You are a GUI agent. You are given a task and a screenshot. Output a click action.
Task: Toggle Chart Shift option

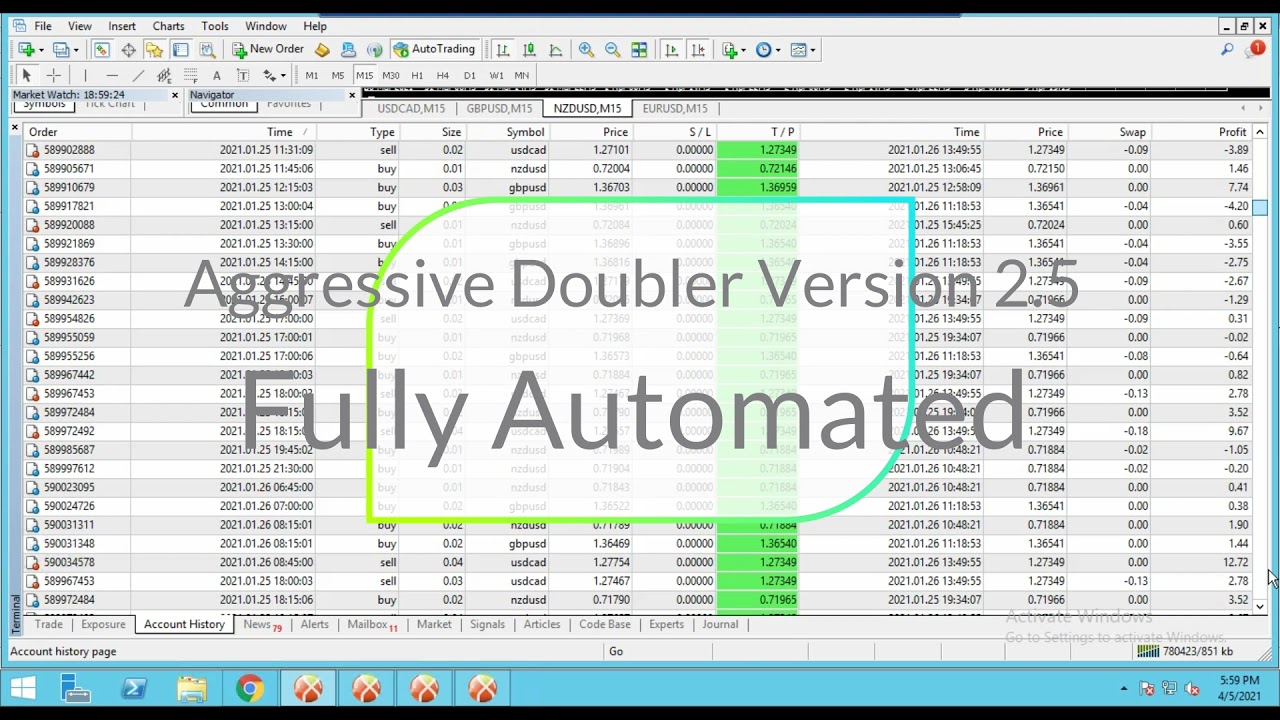[x=698, y=49]
